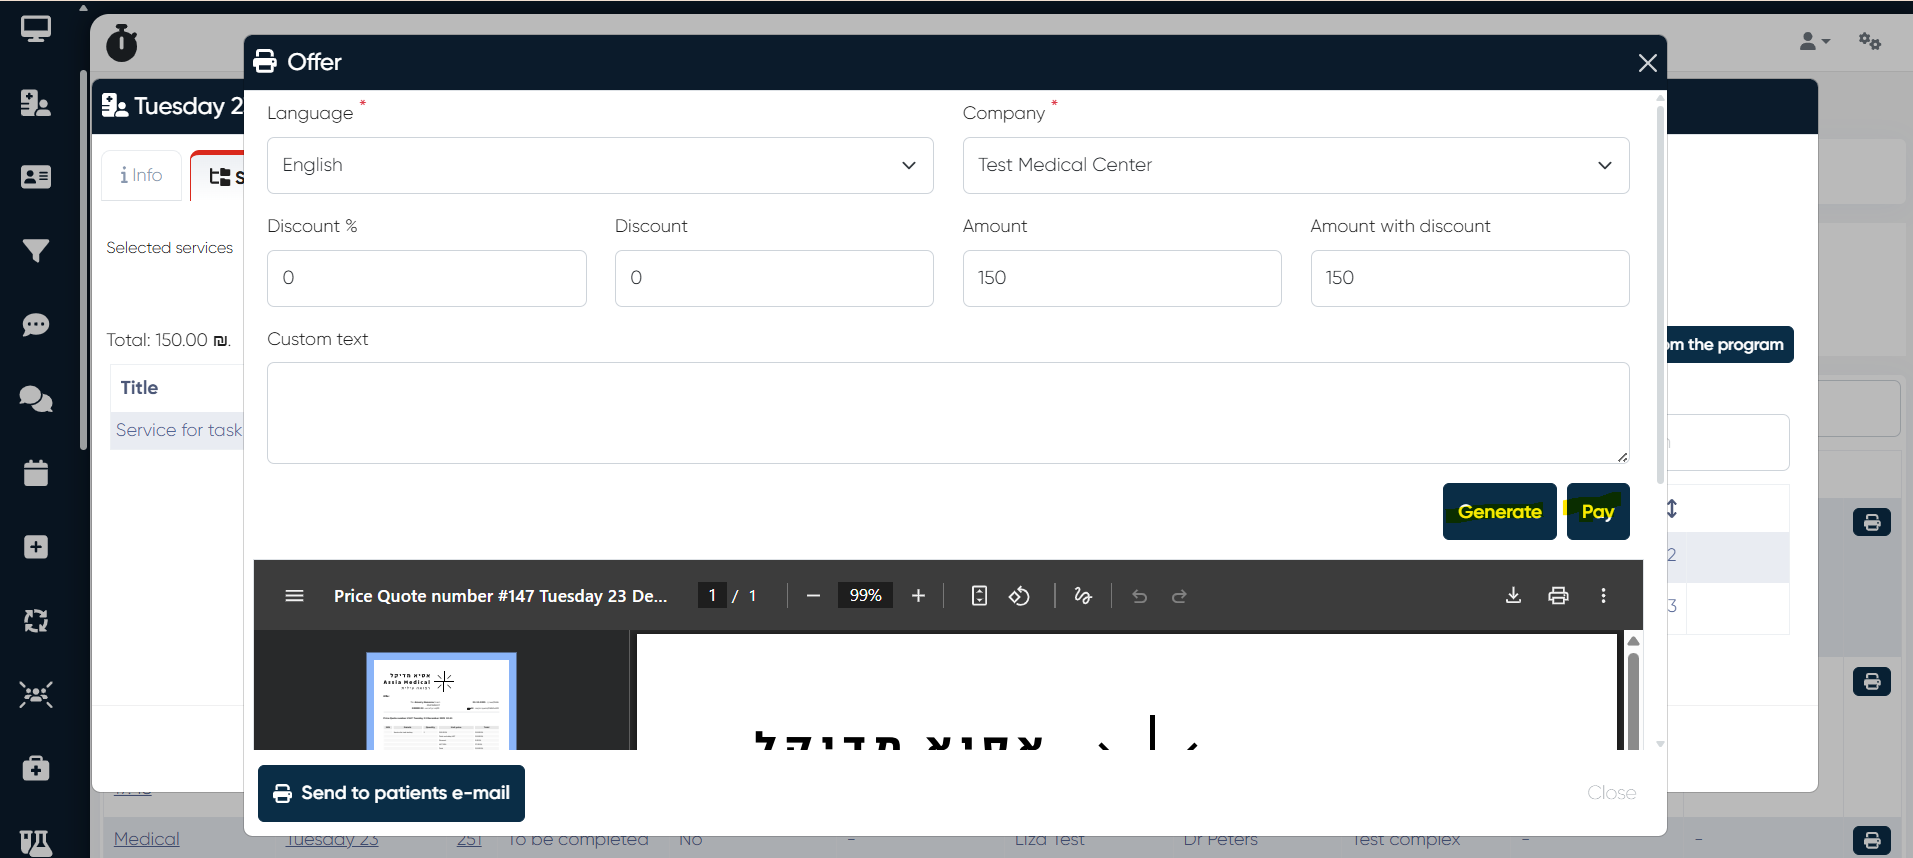Click the Generate button
Screen dimensions: 1913x858
point(1499,512)
